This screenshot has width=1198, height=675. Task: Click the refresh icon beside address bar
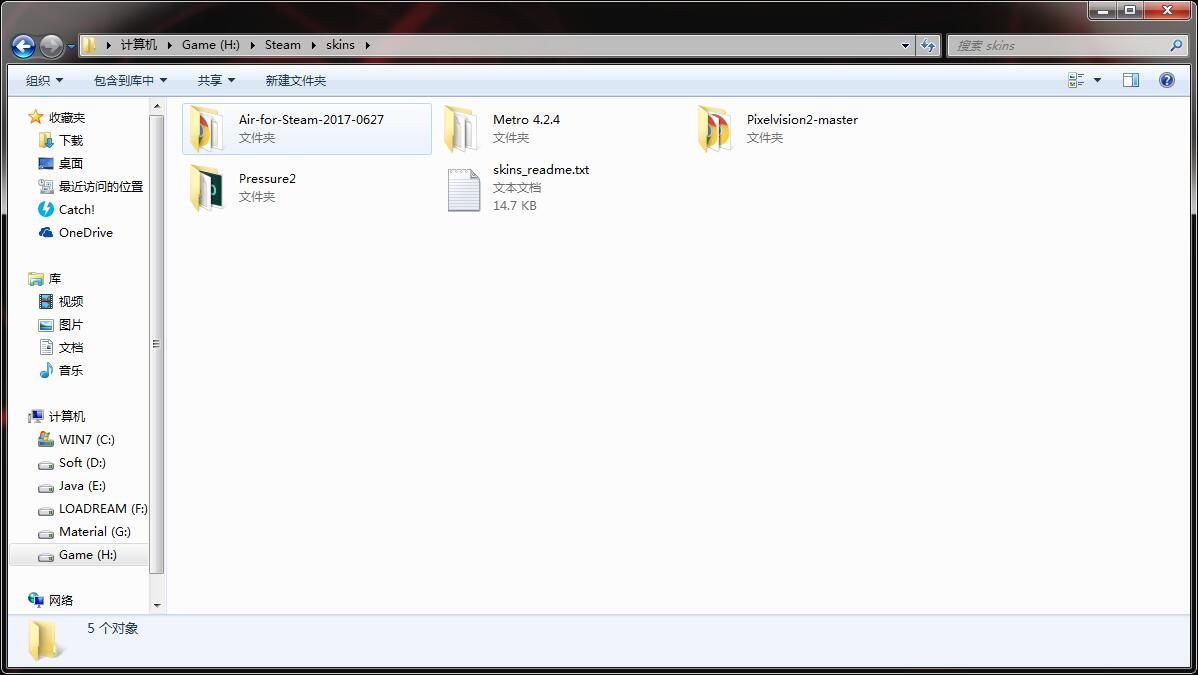point(928,46)
